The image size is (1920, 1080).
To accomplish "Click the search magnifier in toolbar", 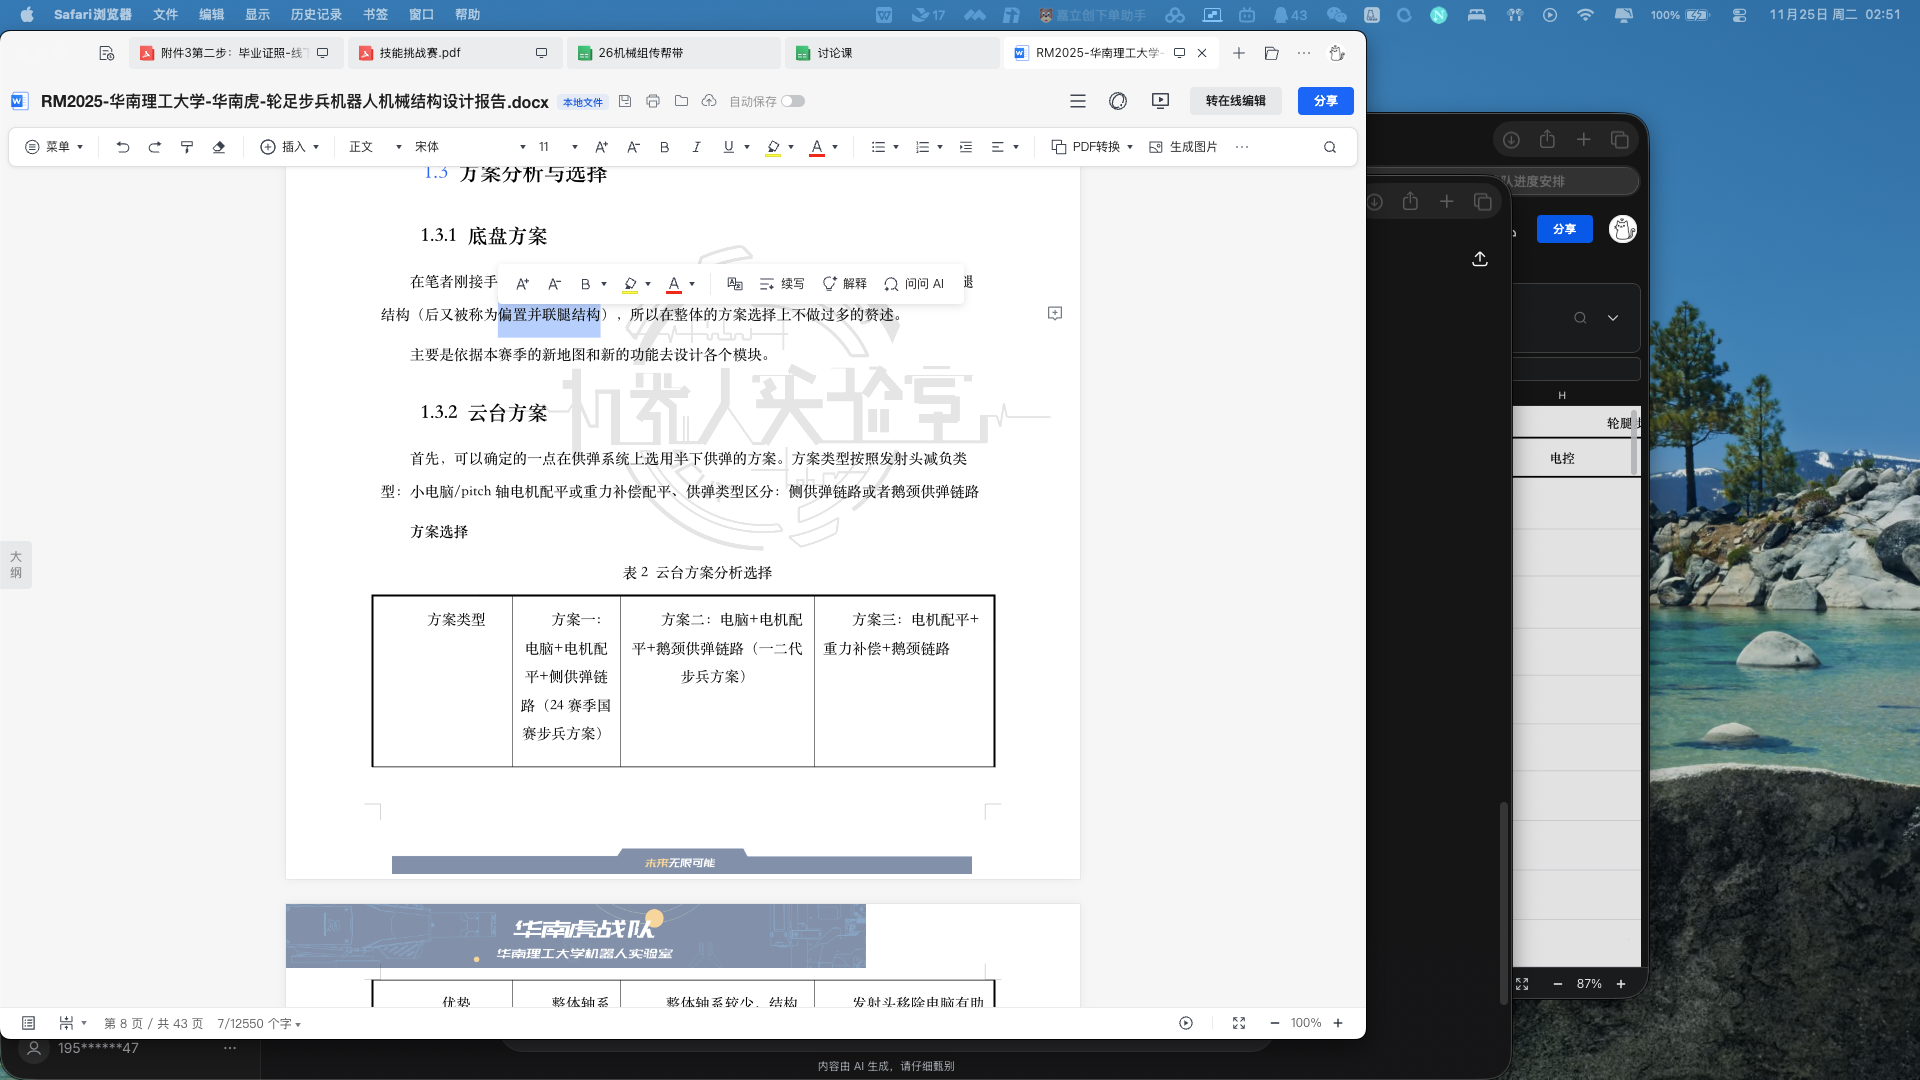I will tap(1330, 147).
